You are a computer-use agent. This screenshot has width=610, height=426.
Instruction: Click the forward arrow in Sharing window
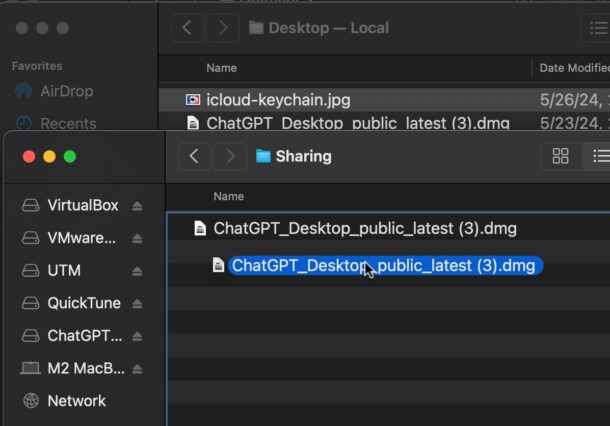[229, 156]
